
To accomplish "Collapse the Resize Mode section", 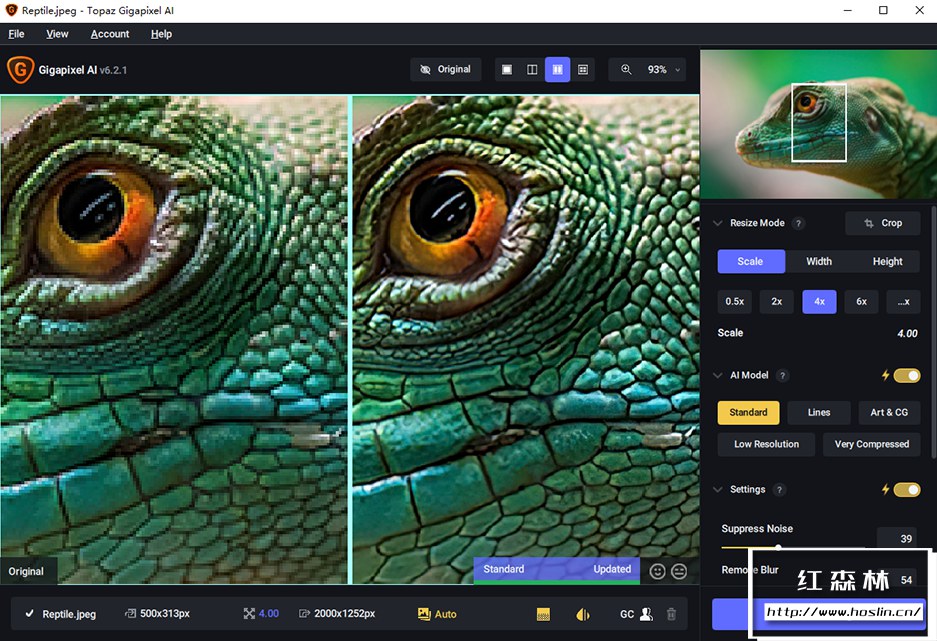I will point(718,223).
